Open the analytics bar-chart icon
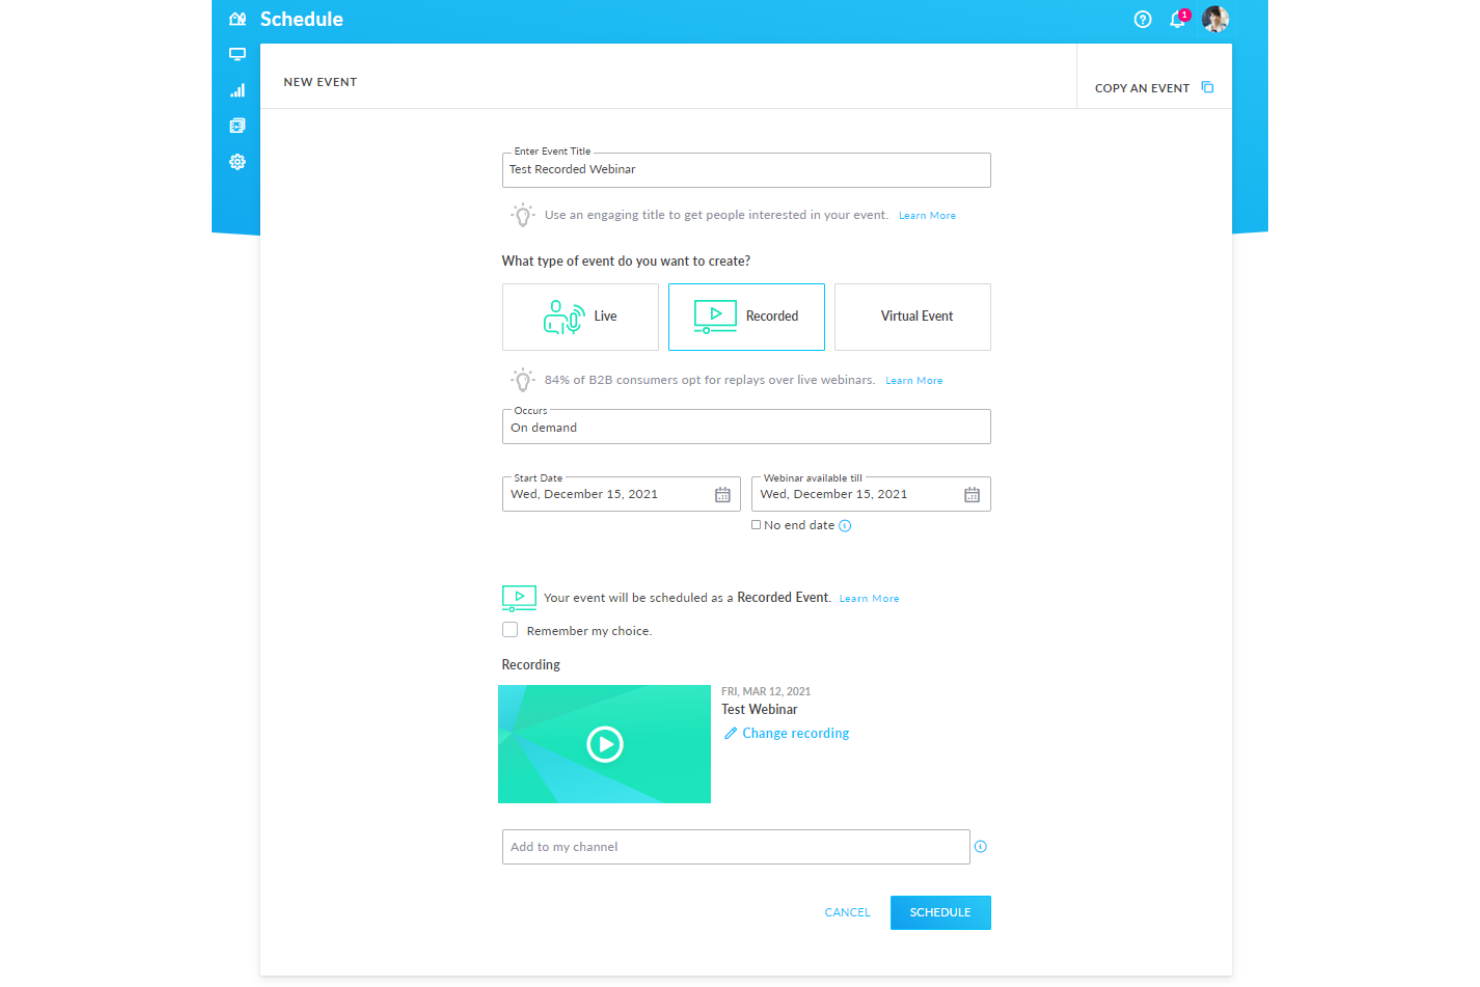 point(237,90)
